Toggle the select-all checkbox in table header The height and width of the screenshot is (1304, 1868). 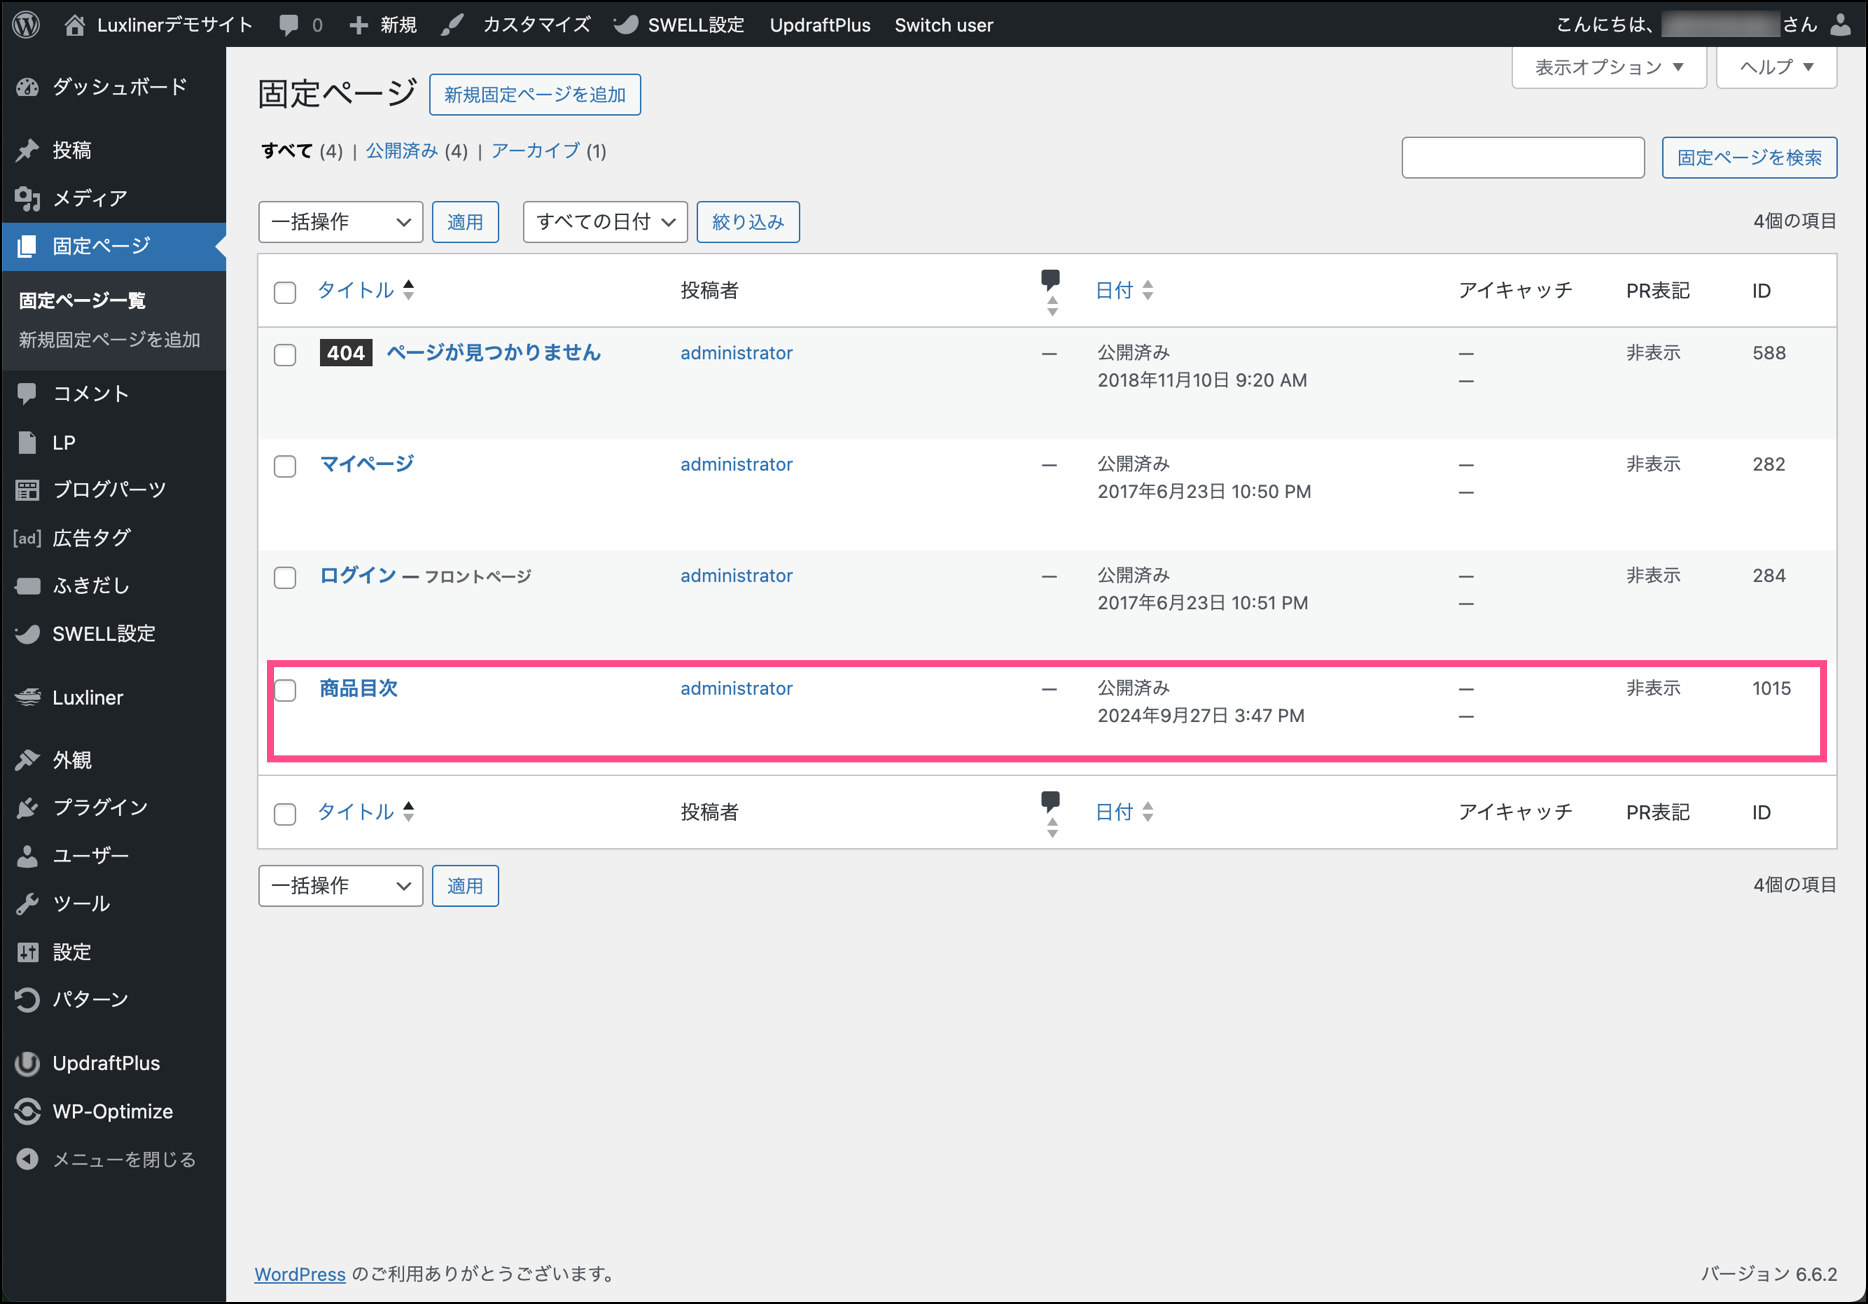pyautogui.click(x=285, y=292)
